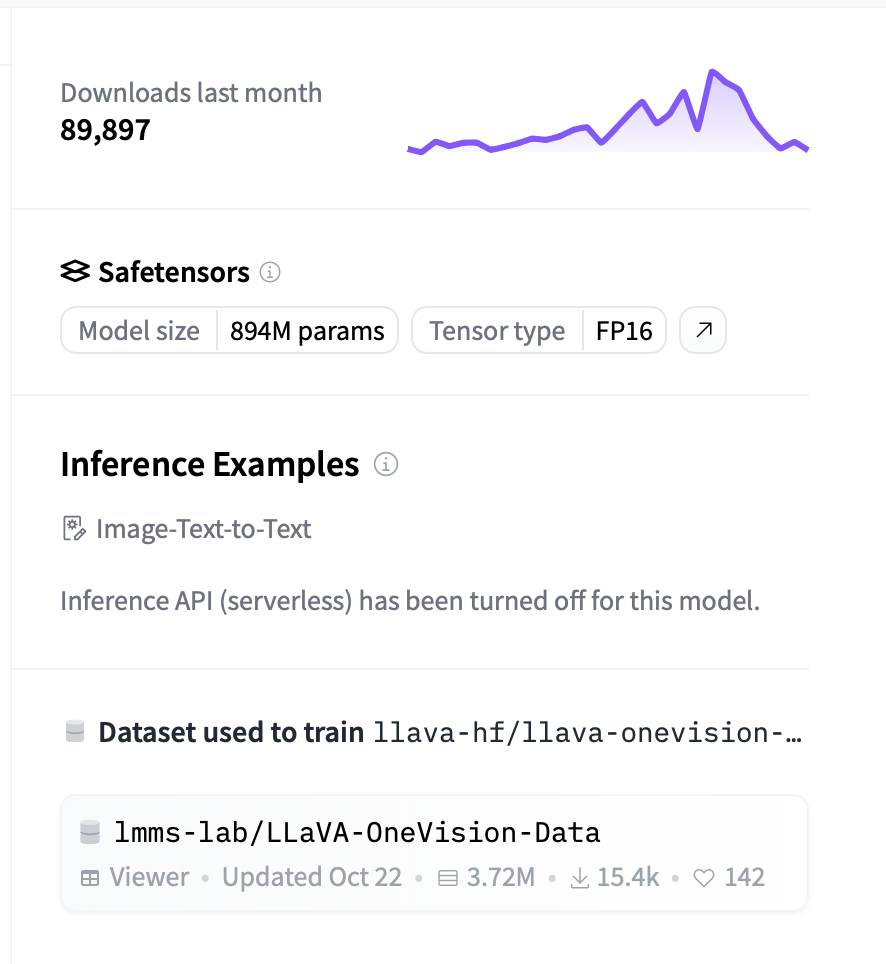The height and width of the screenshot is (964, 886).
Task: Click the info icon beside Safetensors
Action: click(270, 271)
